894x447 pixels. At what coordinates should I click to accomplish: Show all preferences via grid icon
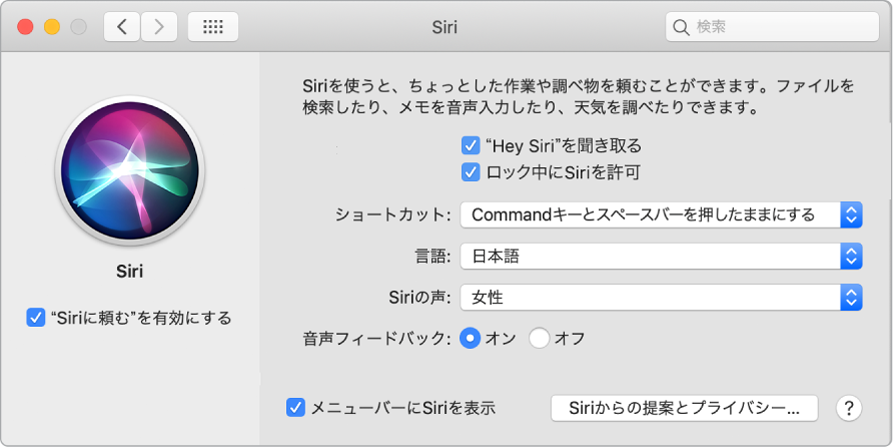(x=213, y=27)
